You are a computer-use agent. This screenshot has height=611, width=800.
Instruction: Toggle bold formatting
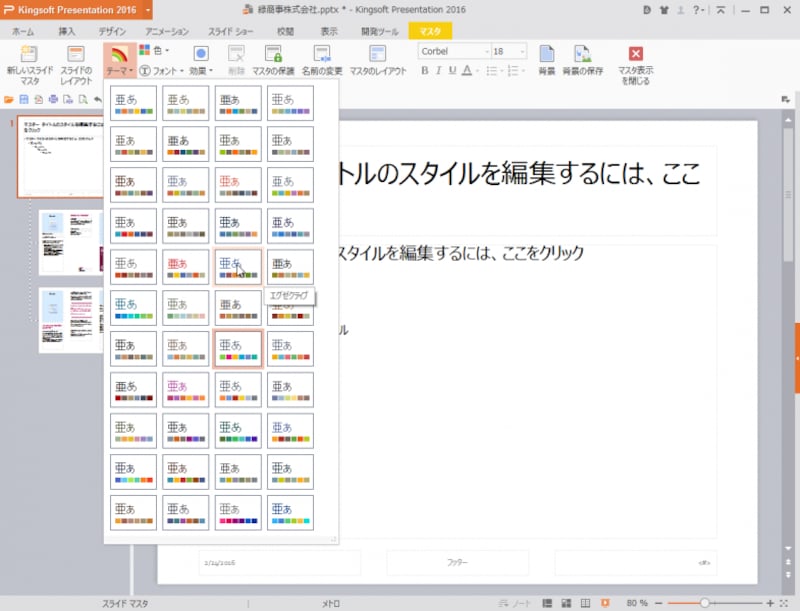point(424,71)
